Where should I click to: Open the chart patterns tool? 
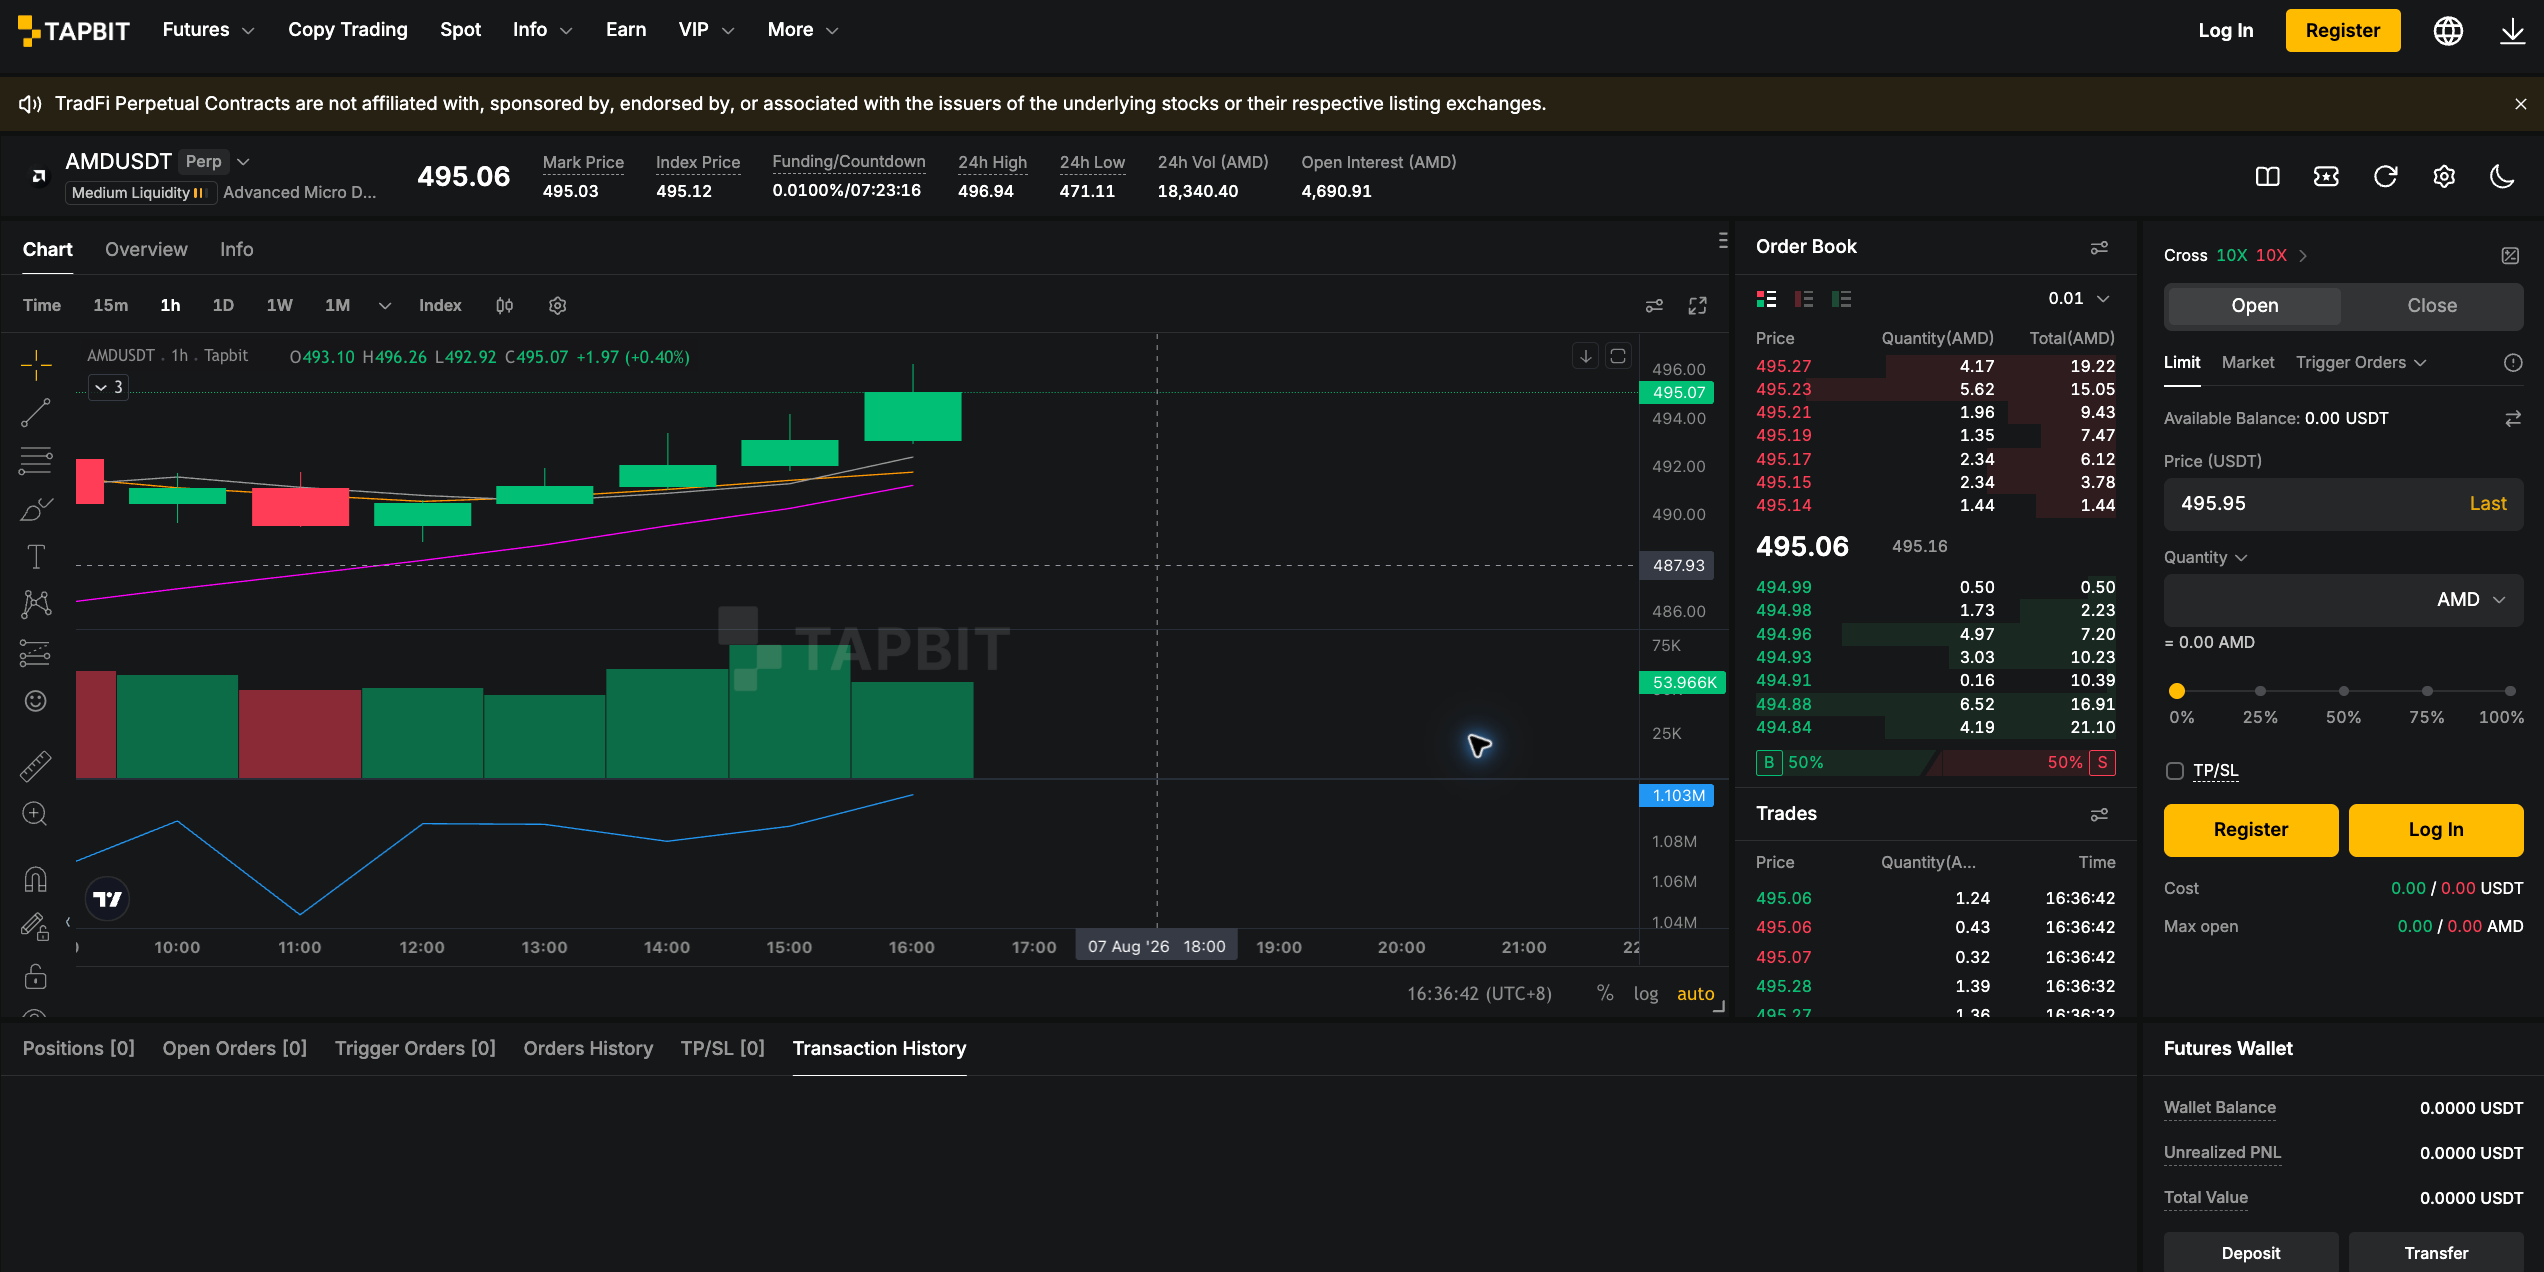click(x=36, y=603)
